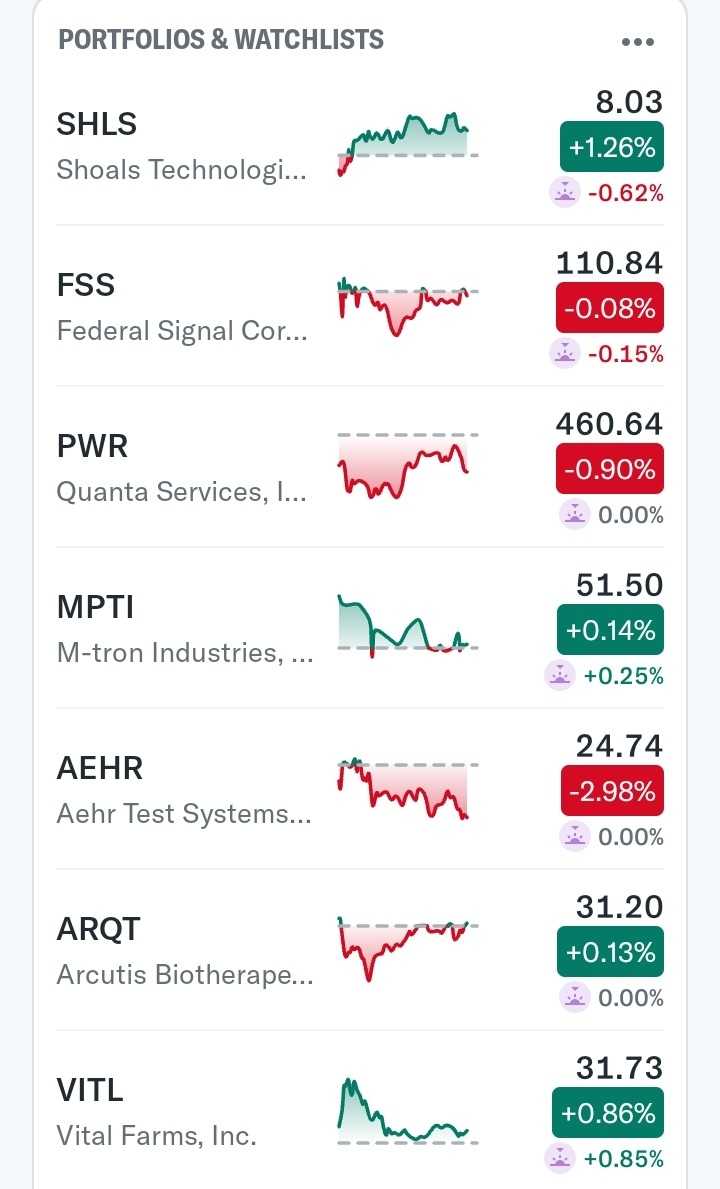Click the AEHR after-hours sunset icon
This screenshot has width=720, height=1189.
coord(575,836)
